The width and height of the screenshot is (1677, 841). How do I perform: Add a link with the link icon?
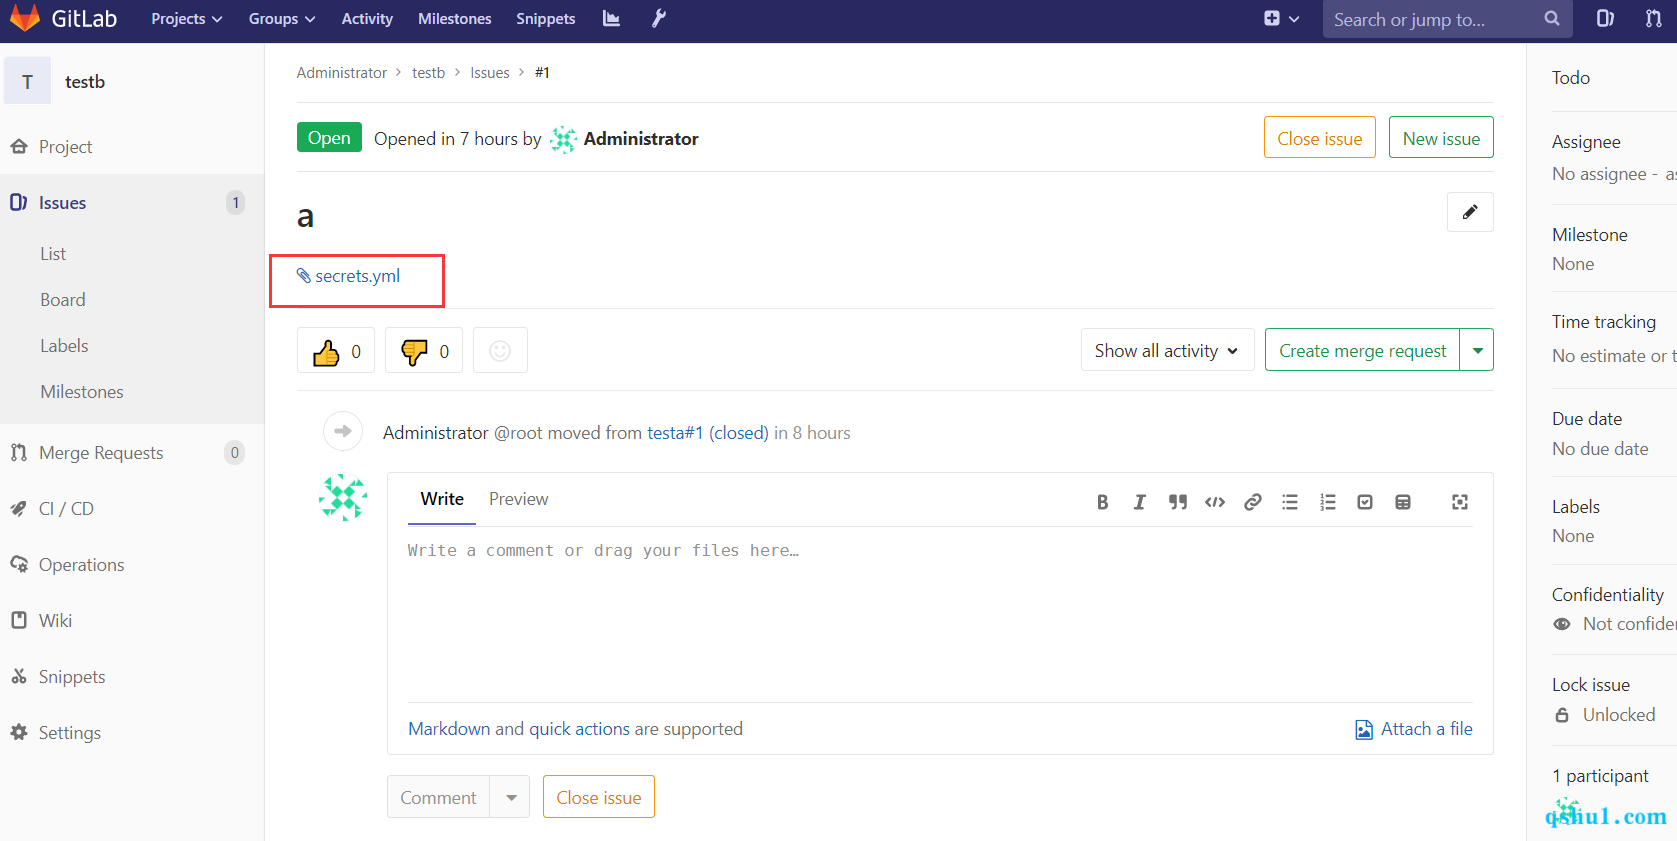tap(1252, 502)
